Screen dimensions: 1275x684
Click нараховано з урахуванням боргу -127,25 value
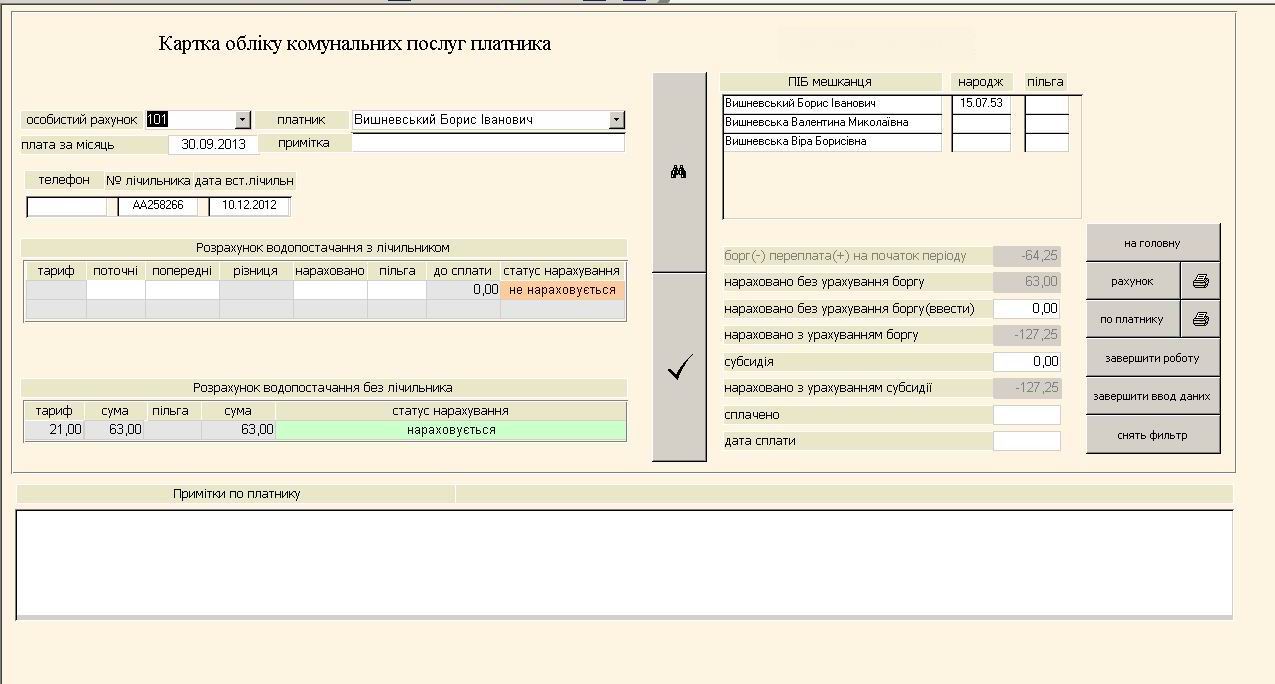click(1027, 335)
